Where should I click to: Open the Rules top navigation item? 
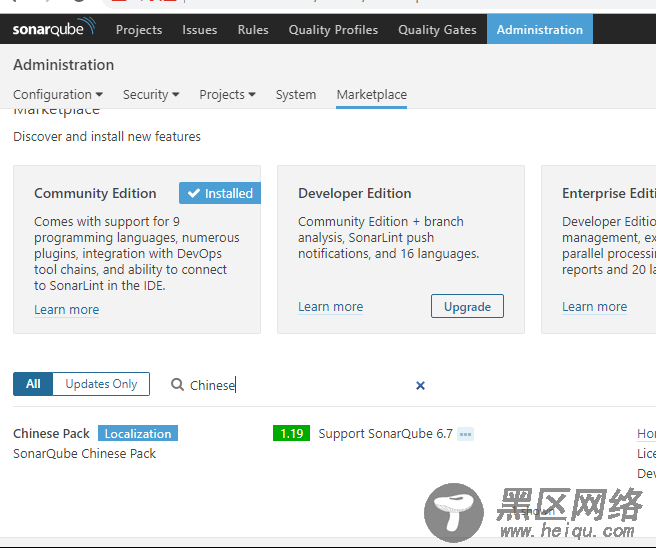253,30
